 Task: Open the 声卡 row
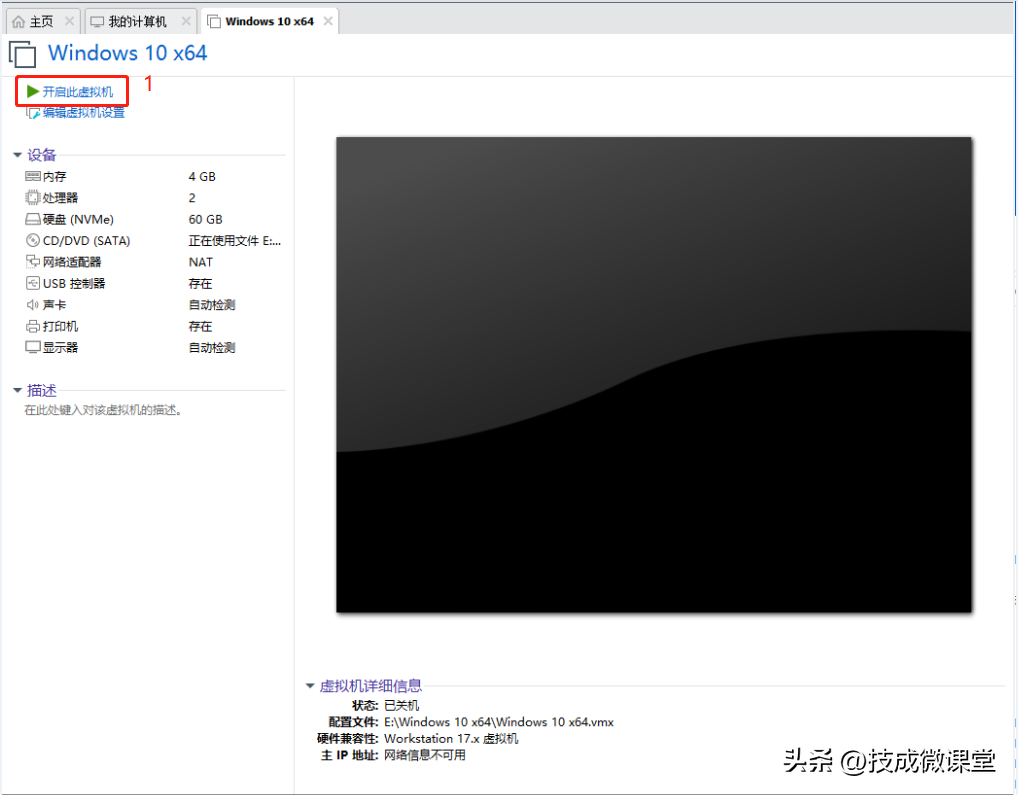tap(153, 305)
